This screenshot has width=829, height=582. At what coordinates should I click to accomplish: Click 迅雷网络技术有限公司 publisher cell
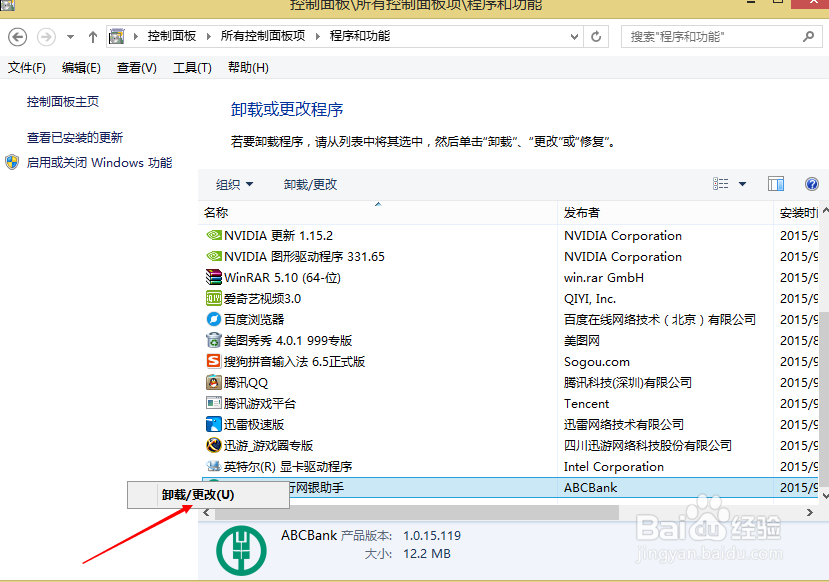[x=624, y=424]
